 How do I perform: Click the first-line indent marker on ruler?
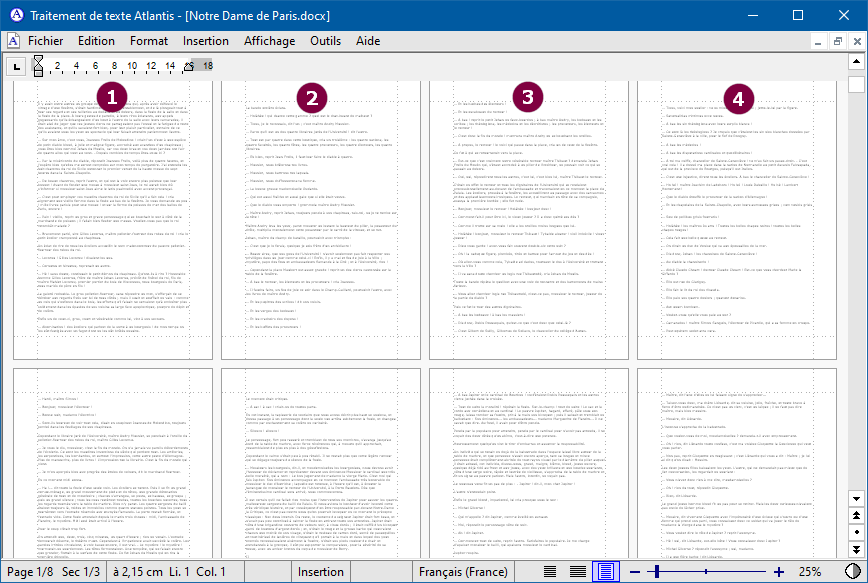38,59
